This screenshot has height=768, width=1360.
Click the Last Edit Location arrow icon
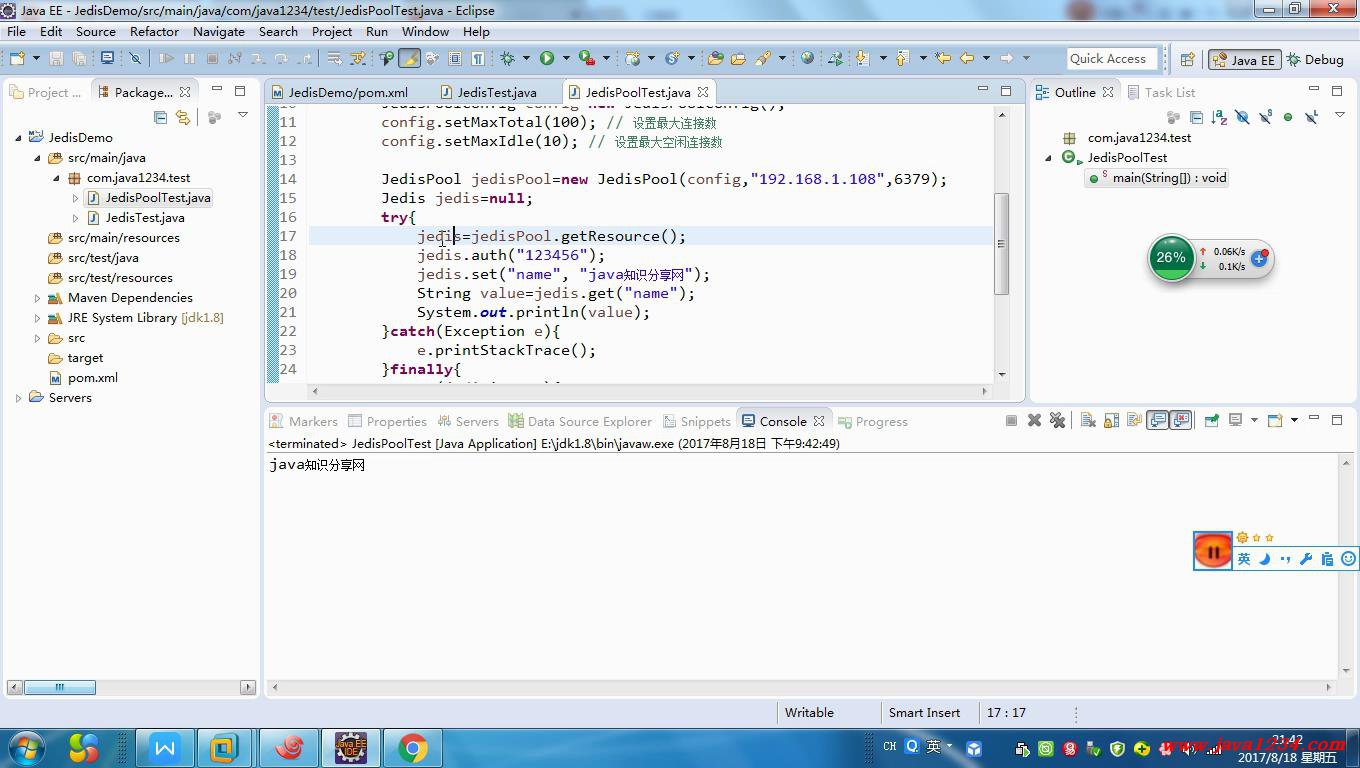(x=943, y=58)
